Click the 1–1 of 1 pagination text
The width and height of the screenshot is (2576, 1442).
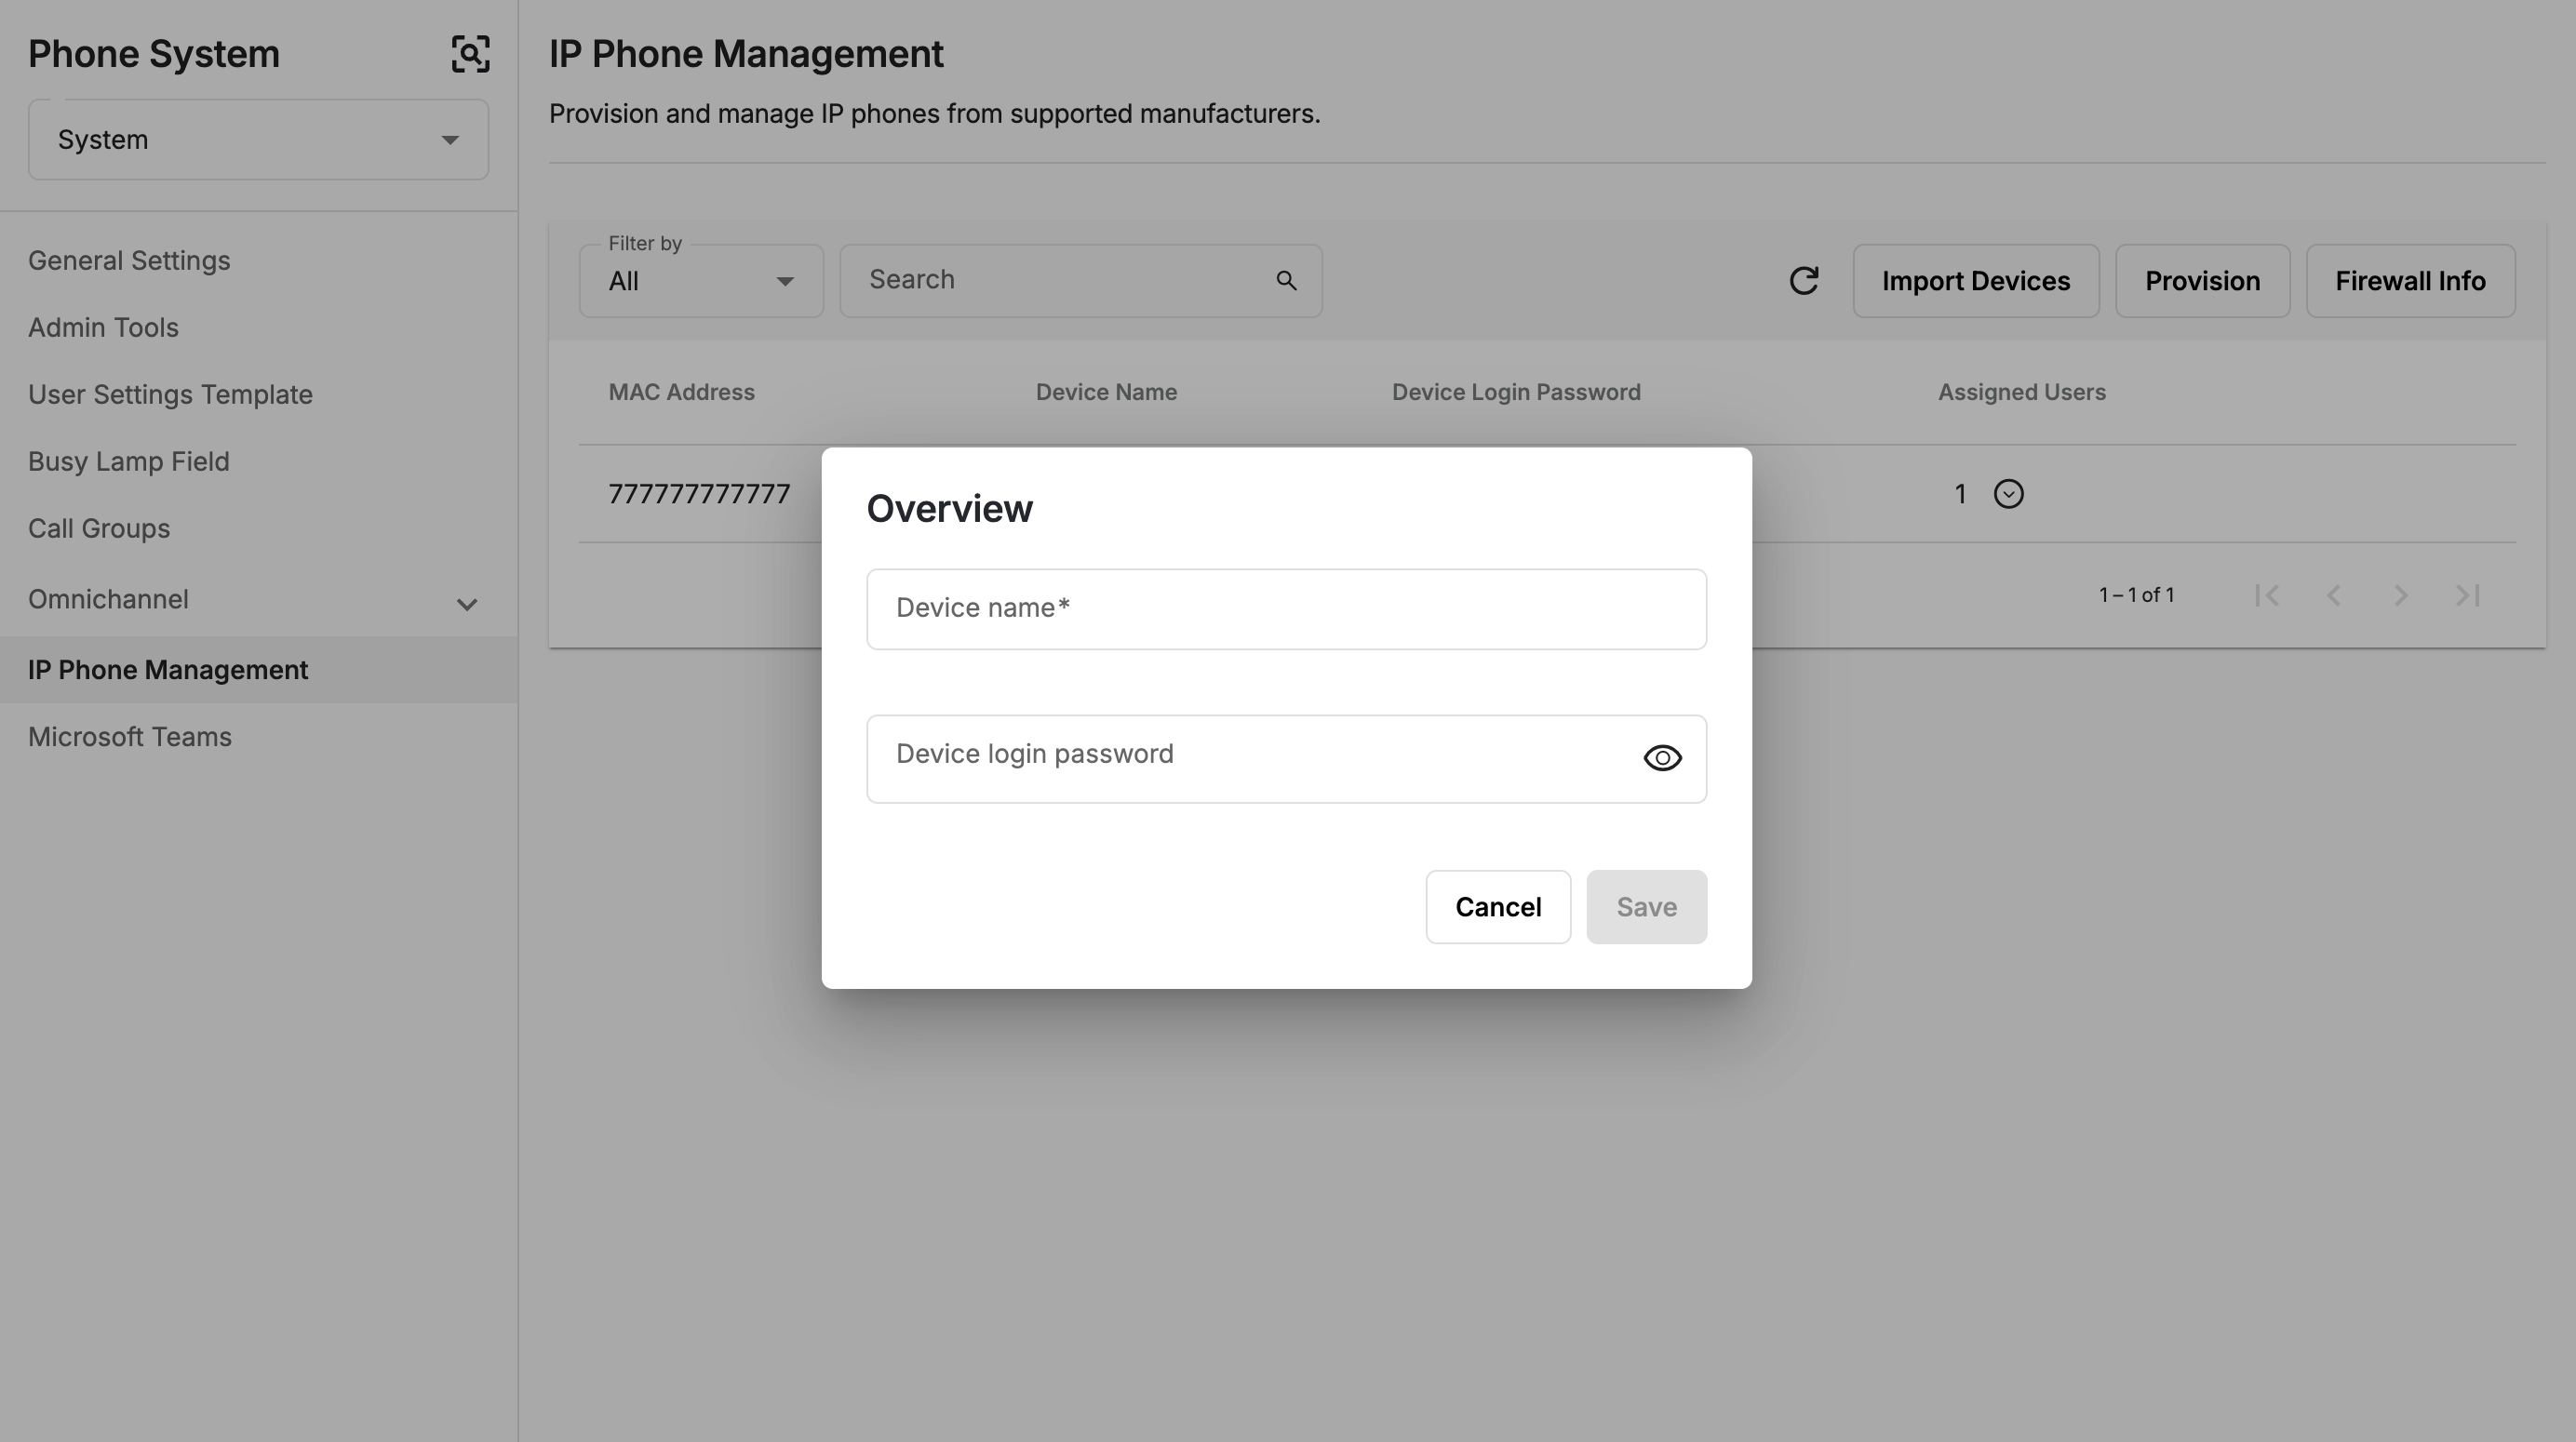point(2137,596)
